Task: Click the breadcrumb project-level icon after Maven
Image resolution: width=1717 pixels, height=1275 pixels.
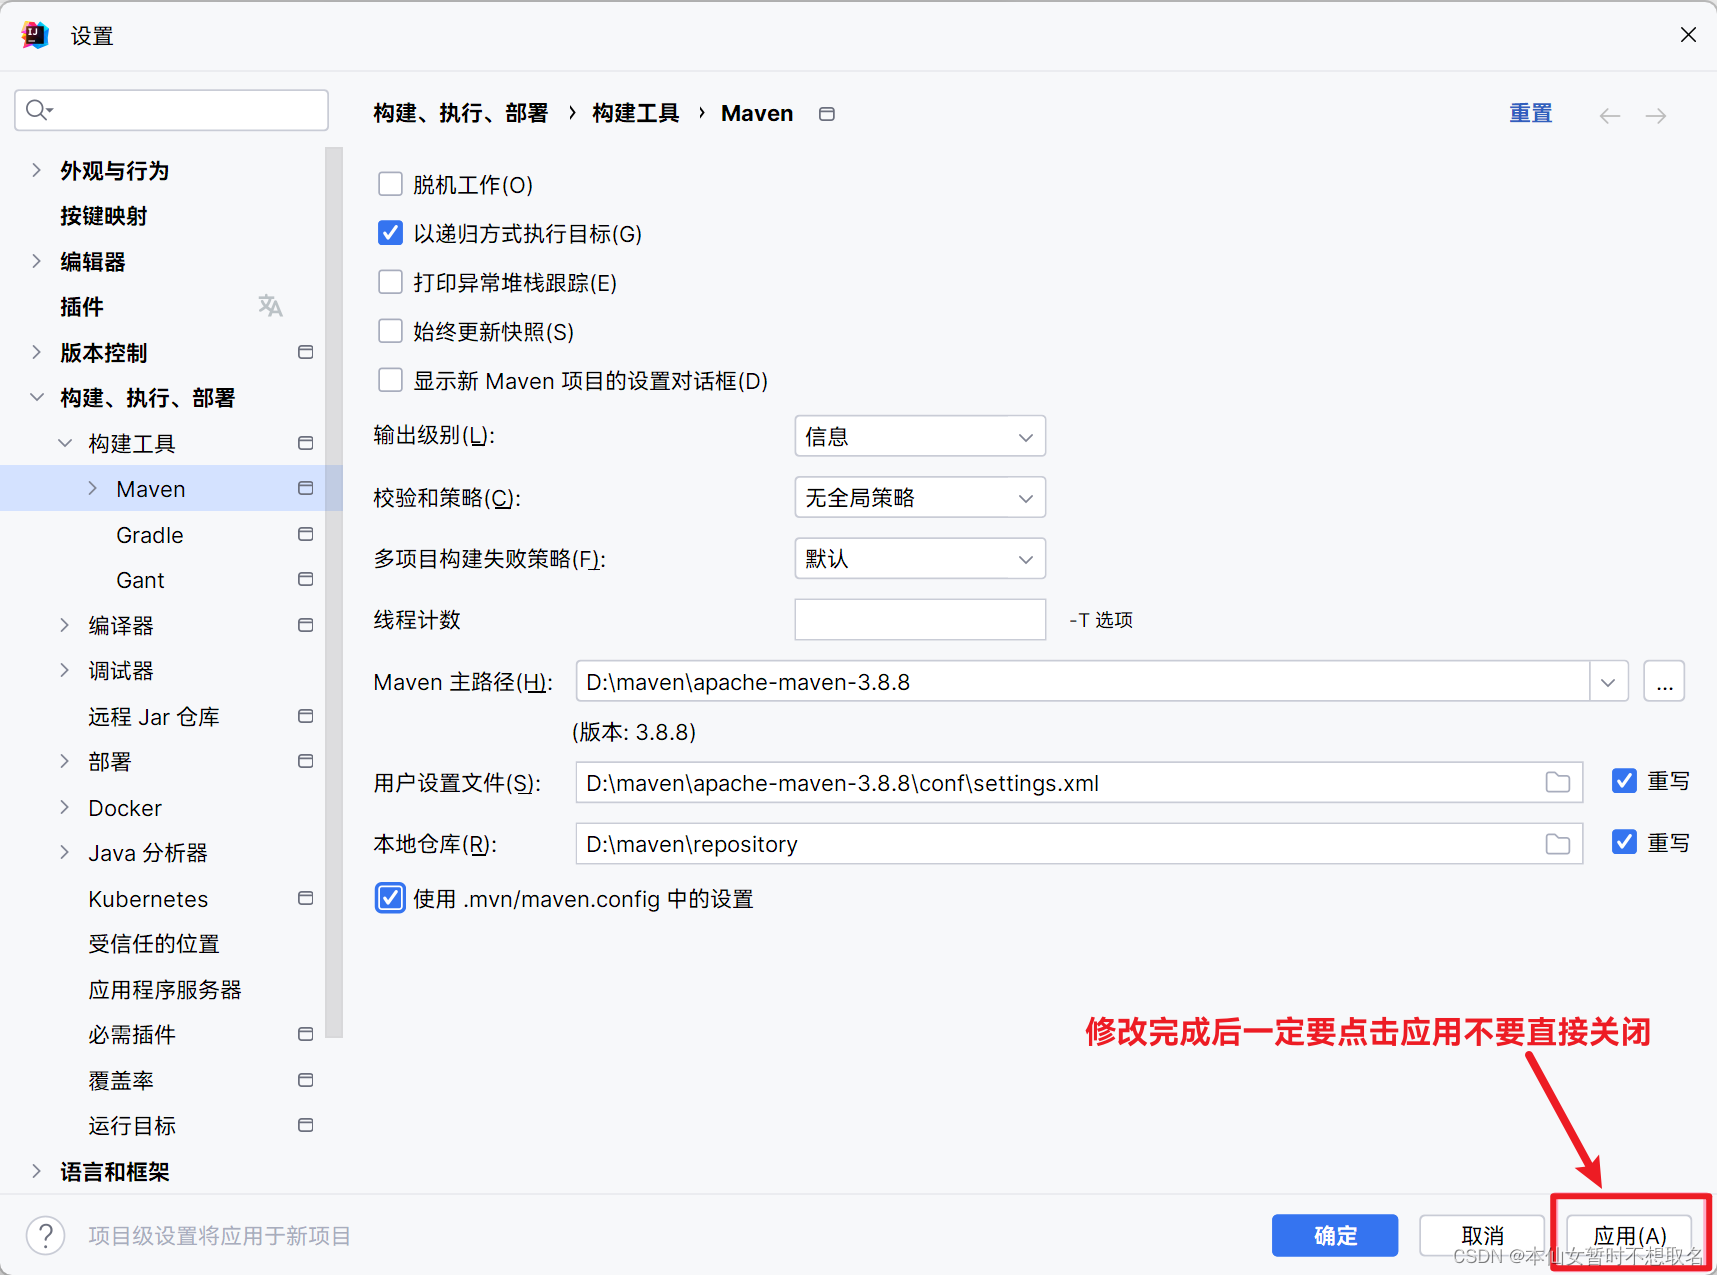Action: (x=827, y=114)
